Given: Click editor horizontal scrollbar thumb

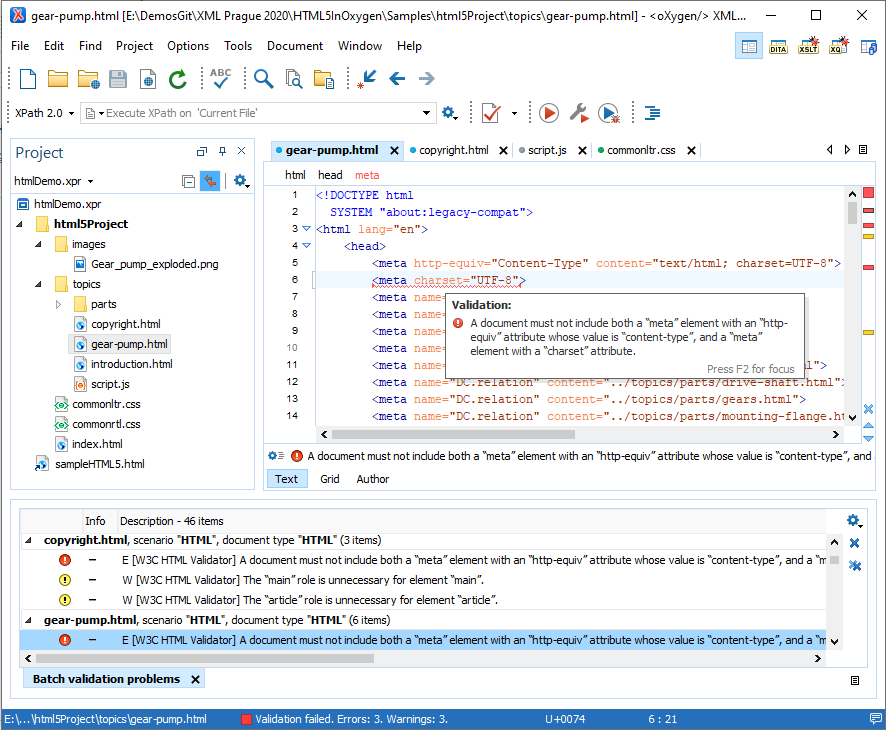Looking at the screenshot, I should 453,434.
